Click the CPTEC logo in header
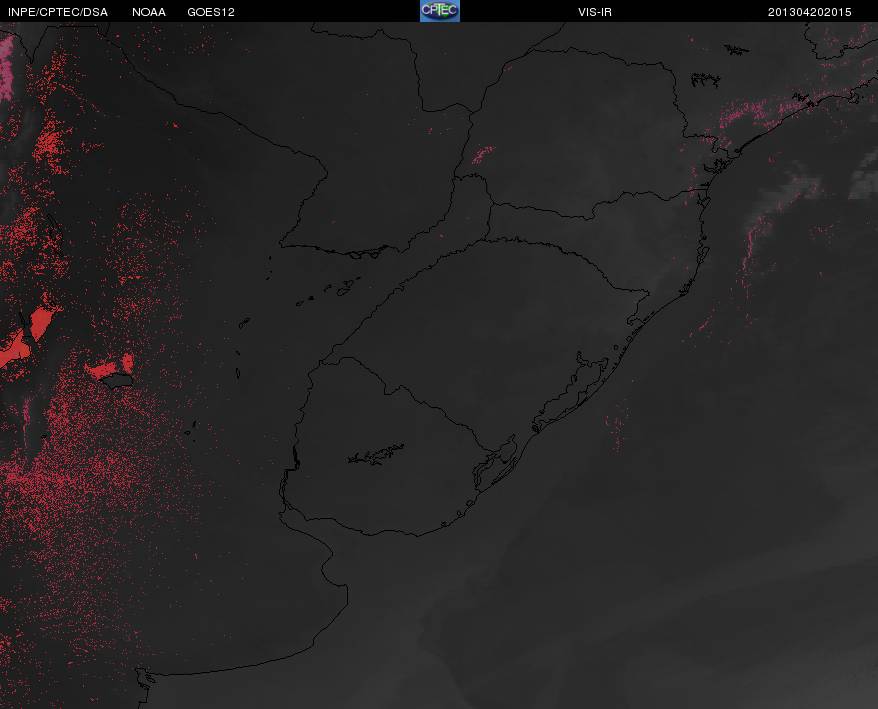 (x=440, y=11)
